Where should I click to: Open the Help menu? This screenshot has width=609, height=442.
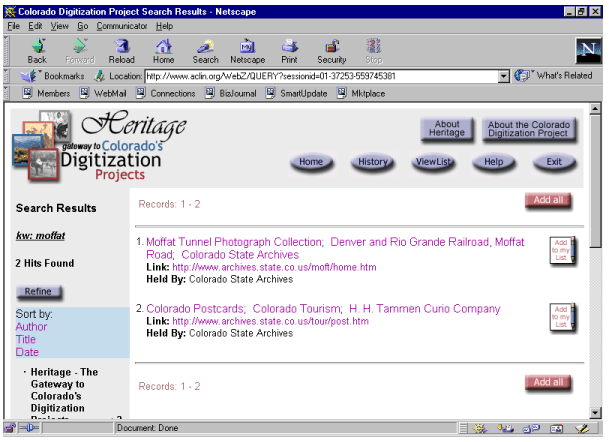pos(165,26)
